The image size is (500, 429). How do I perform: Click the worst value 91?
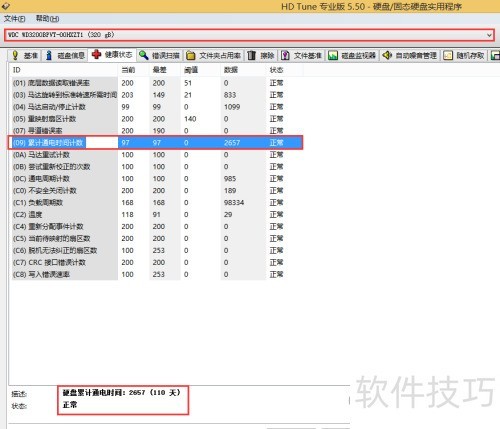pyautogui.click(x=157, y=215)
